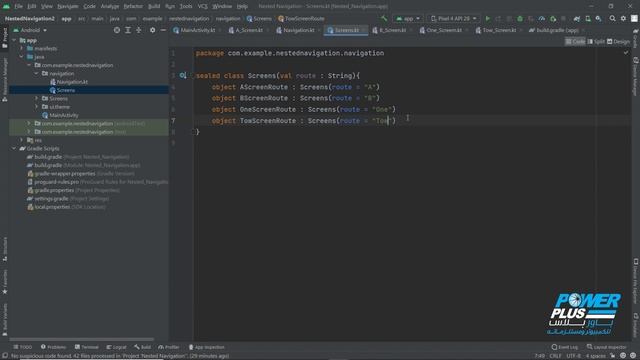Click the Make Project hammer icon
Image resolution: width=640 pixels, height=360 pixels.
point(384,19)
